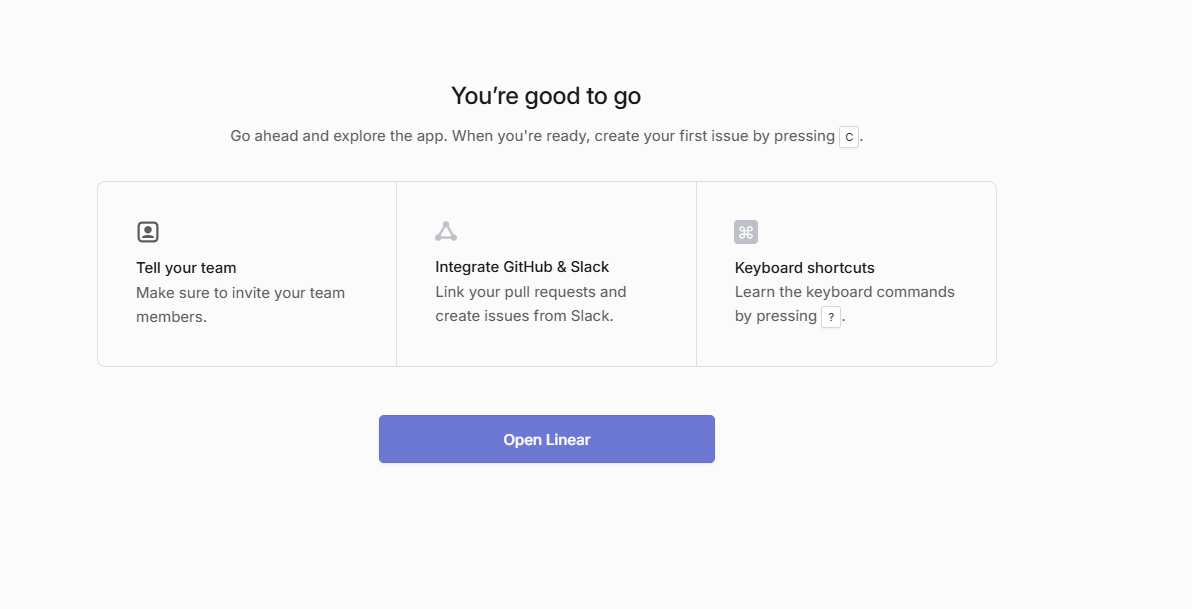Click the question mark keycap badge
The image size is (1192, 609).
click(831, 317)
